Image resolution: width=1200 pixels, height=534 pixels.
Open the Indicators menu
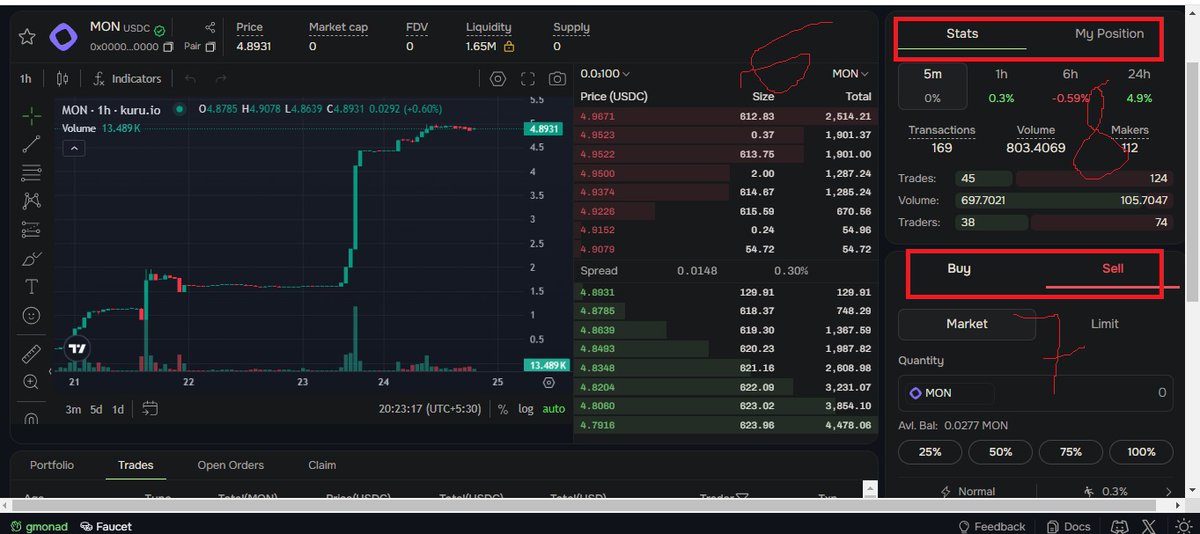point(127,78)
